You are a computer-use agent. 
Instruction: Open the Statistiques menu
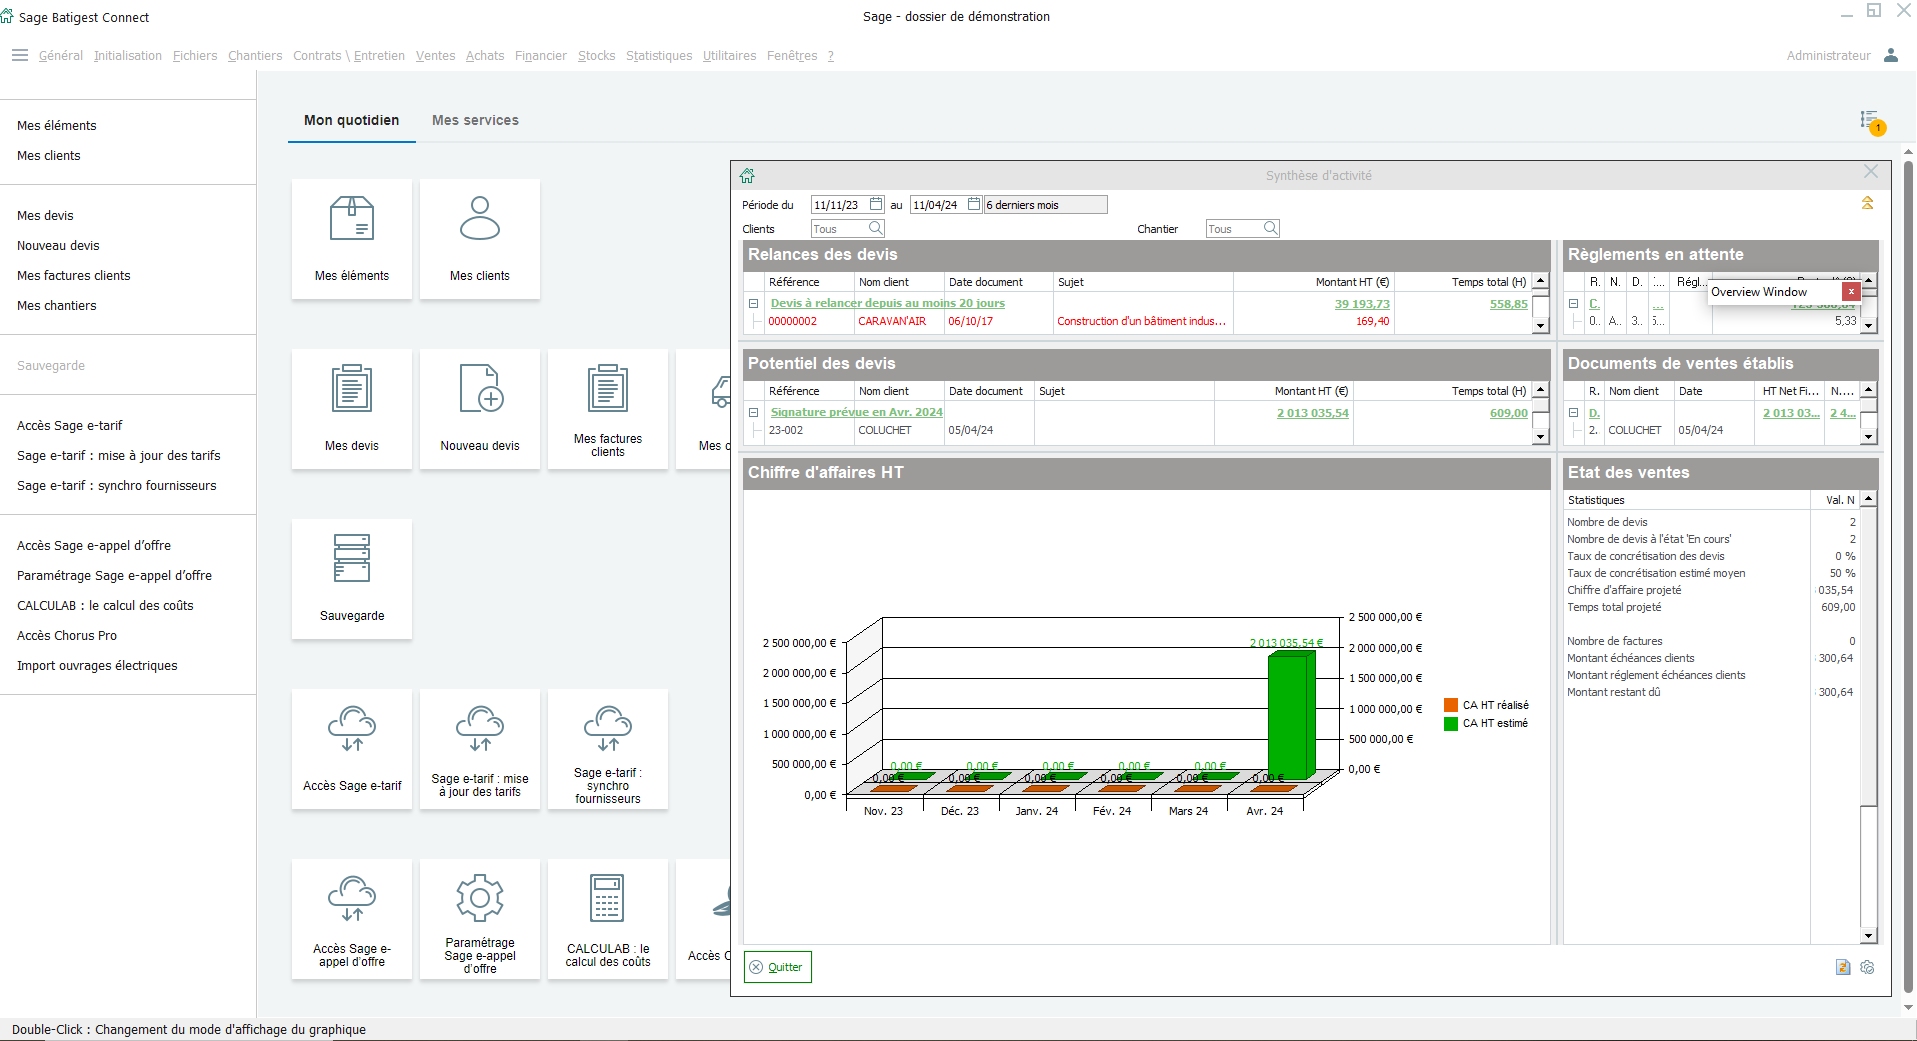click(659, 56)
